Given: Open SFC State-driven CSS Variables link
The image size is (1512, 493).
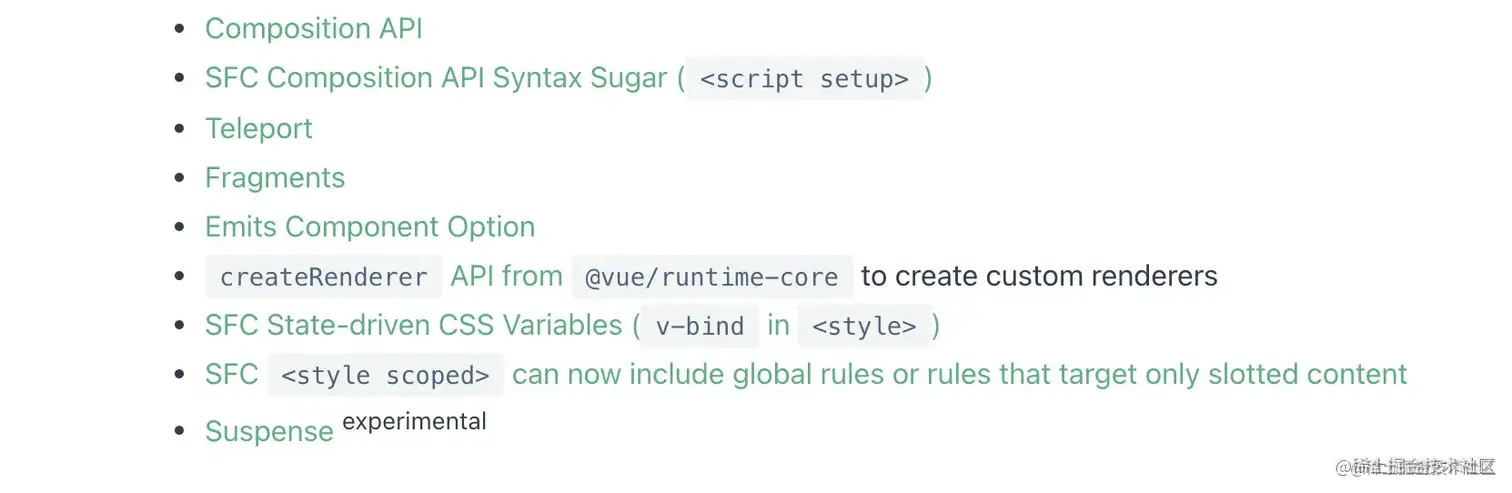Looking at the screenshot, I should [413, 325].
